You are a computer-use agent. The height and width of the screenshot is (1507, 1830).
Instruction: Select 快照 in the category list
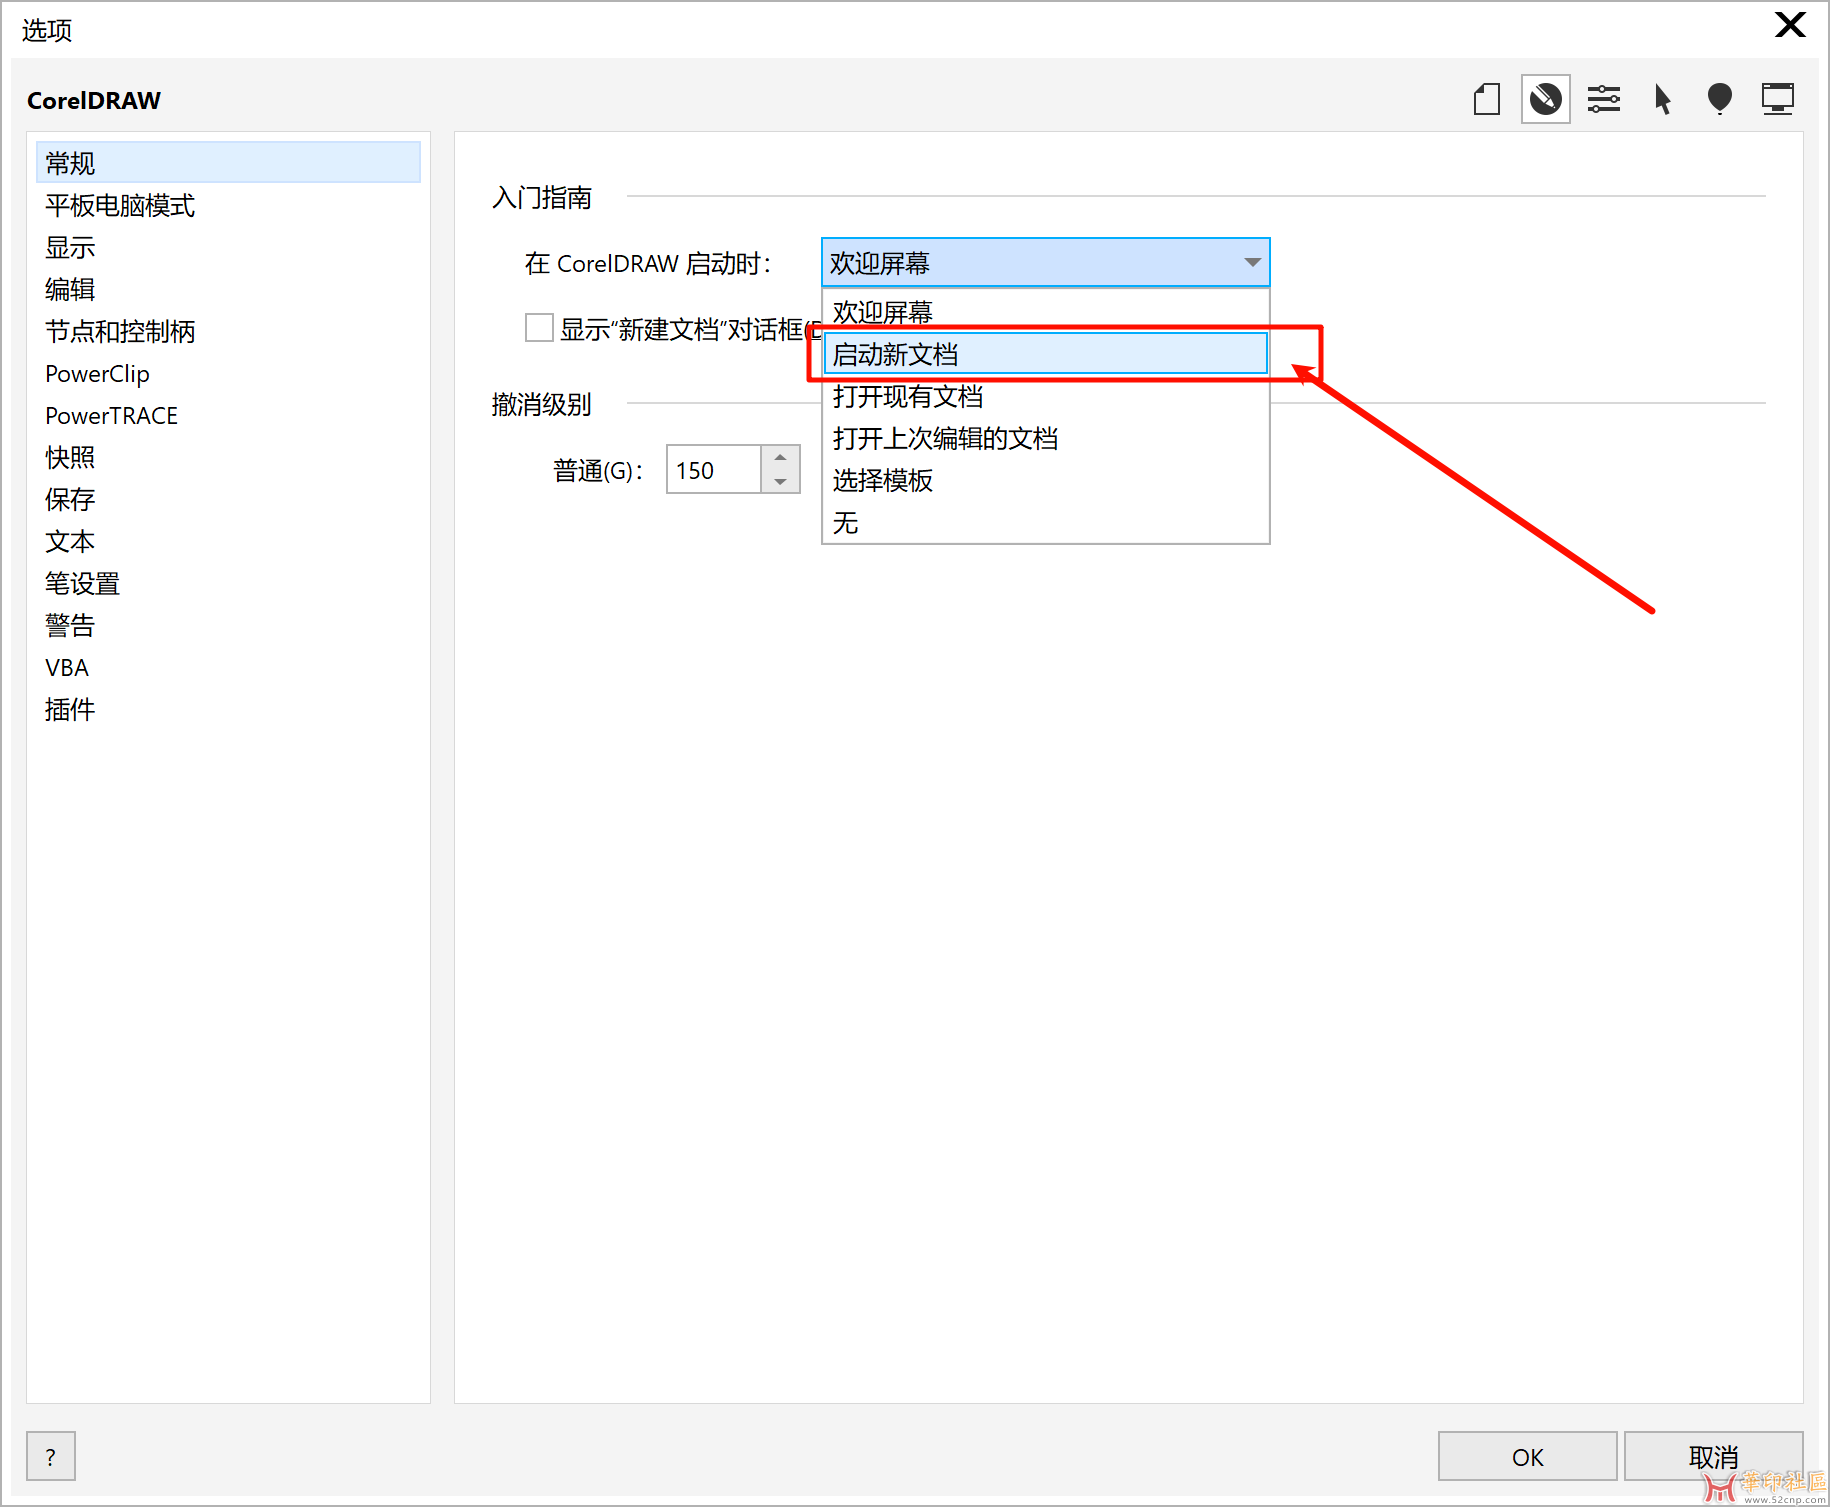[x=228, y=457]
